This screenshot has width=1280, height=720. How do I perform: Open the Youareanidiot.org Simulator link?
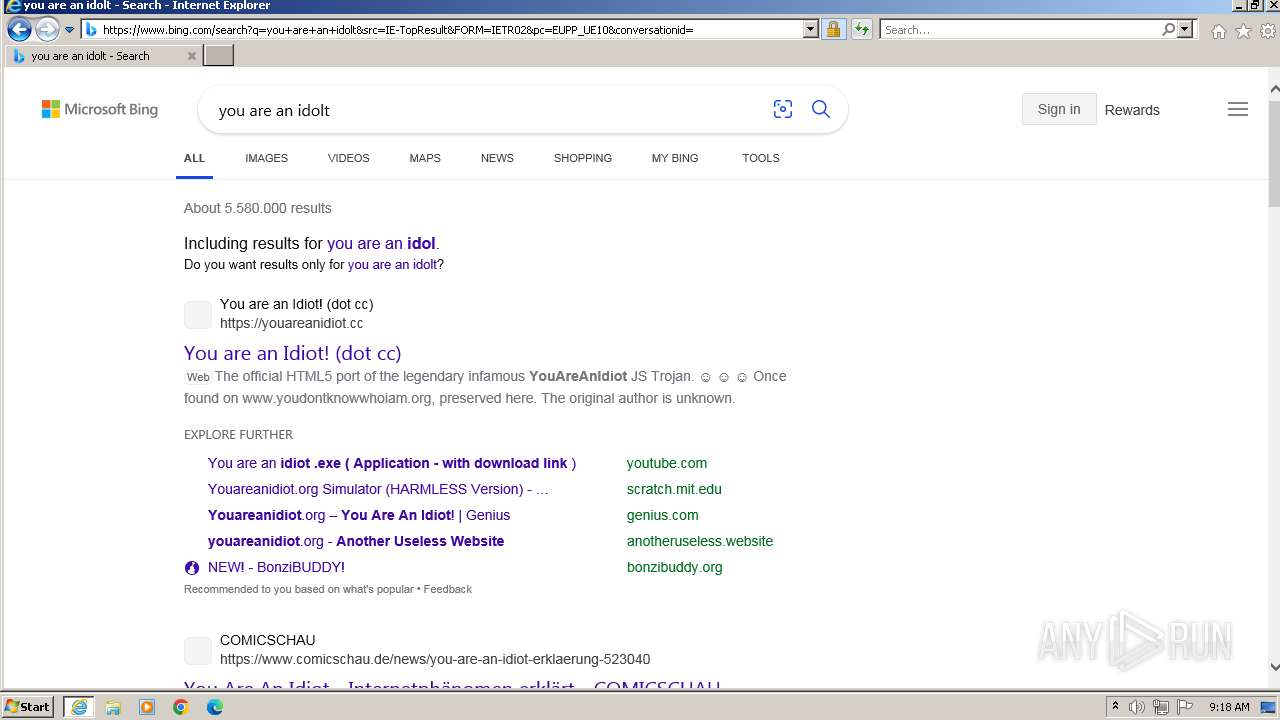[378, 489]
